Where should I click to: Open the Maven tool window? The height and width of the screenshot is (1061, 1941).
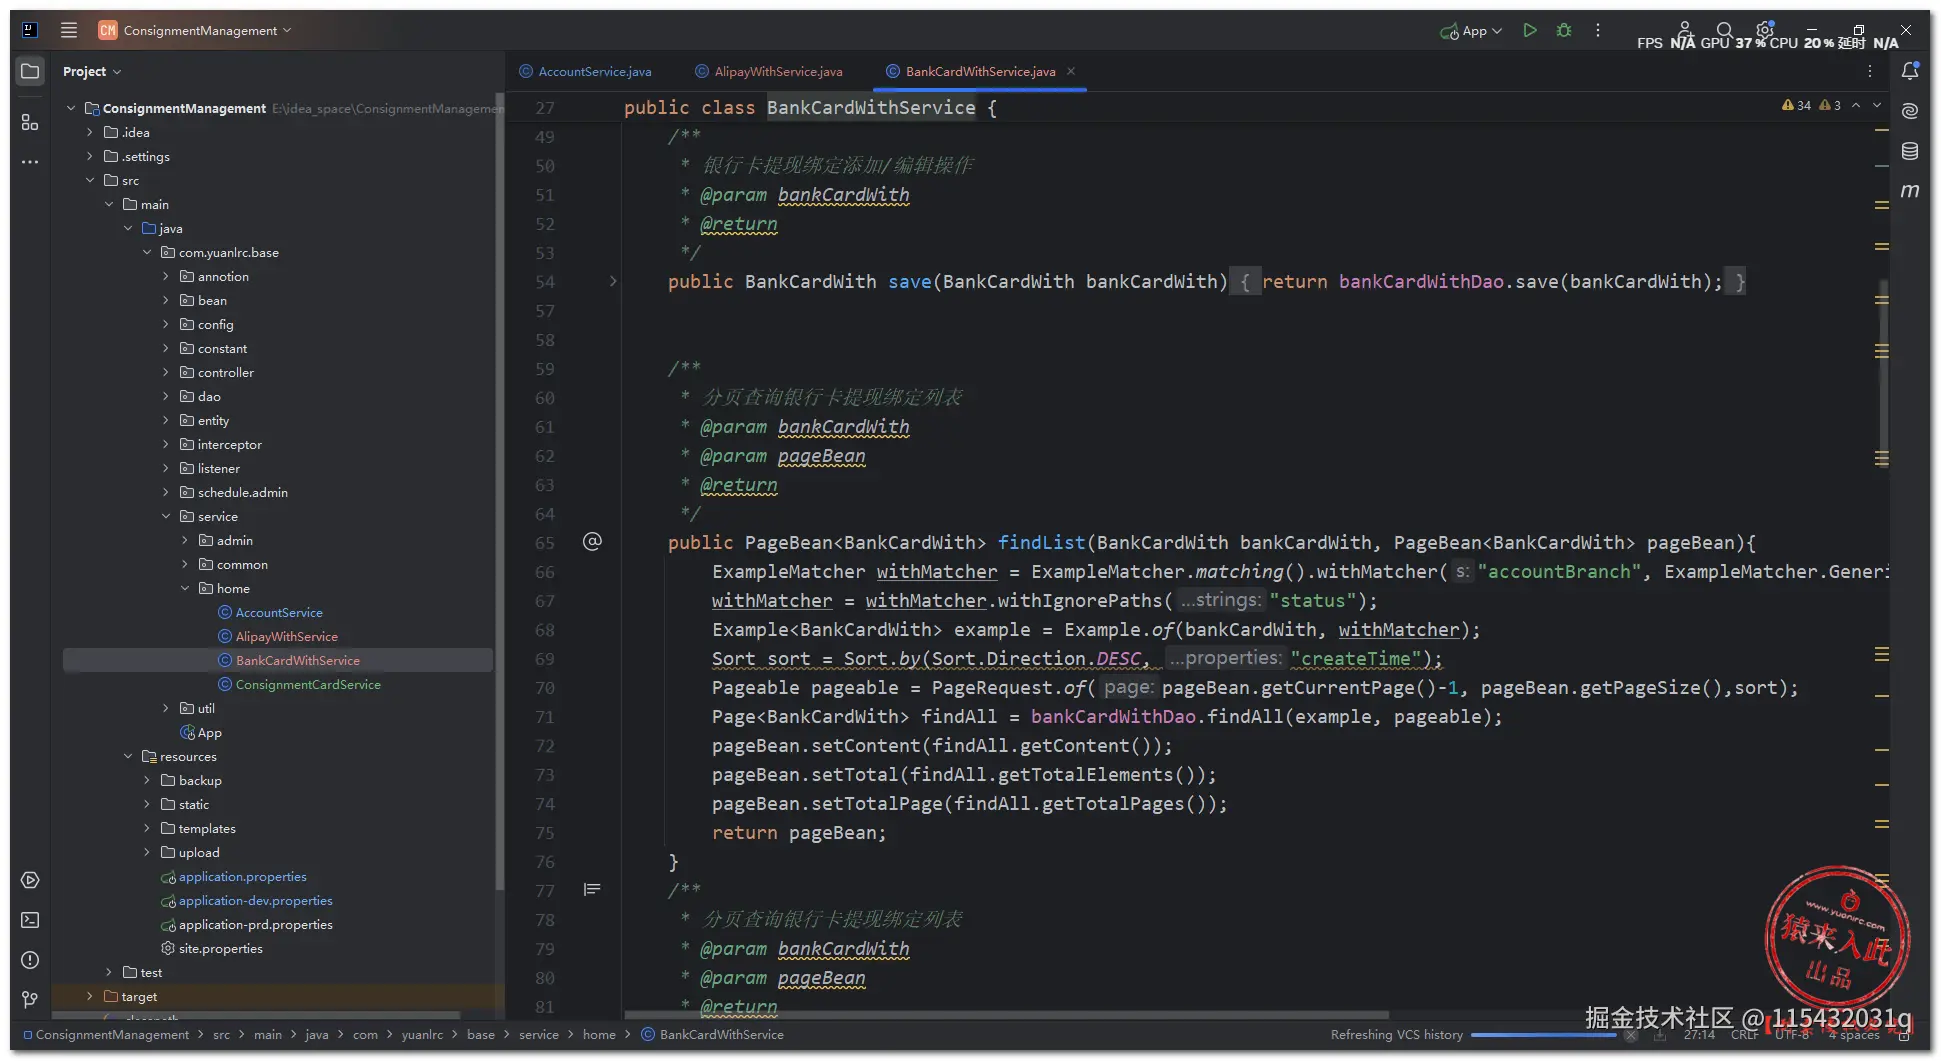pos(1910,190)
